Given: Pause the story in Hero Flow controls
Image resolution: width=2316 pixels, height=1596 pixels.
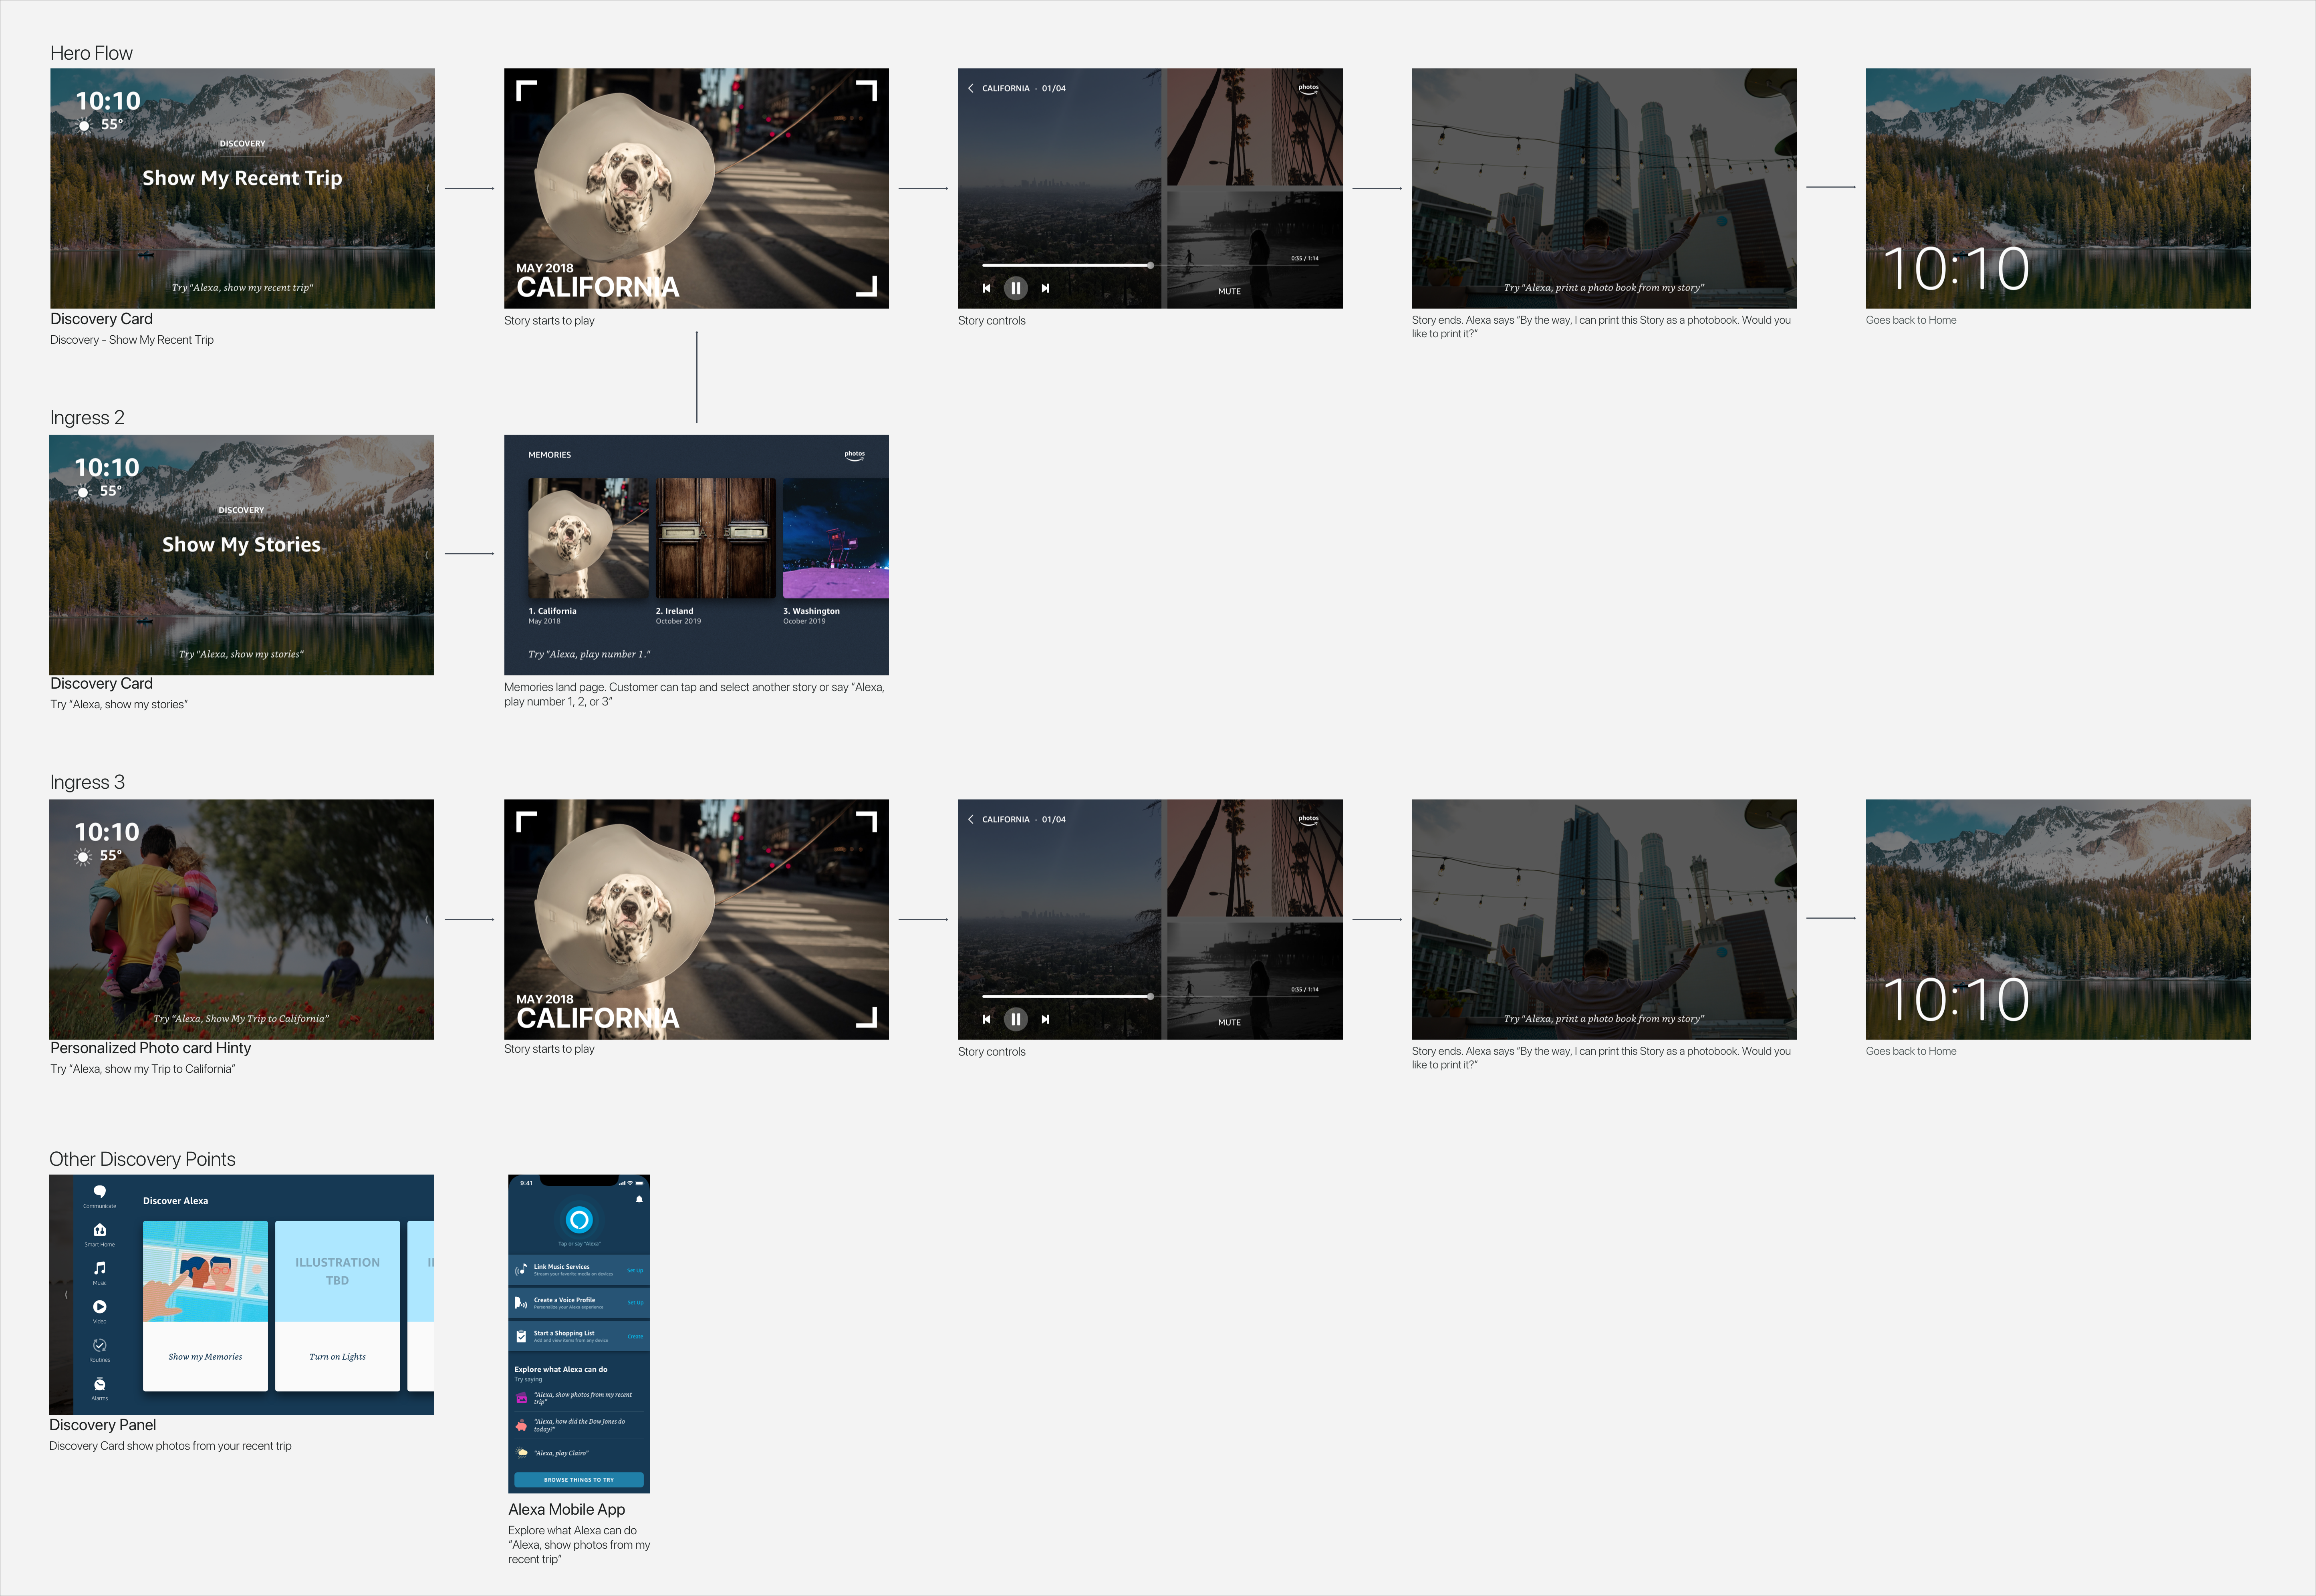Looking at the screenshot, I should coord(1015,288).
